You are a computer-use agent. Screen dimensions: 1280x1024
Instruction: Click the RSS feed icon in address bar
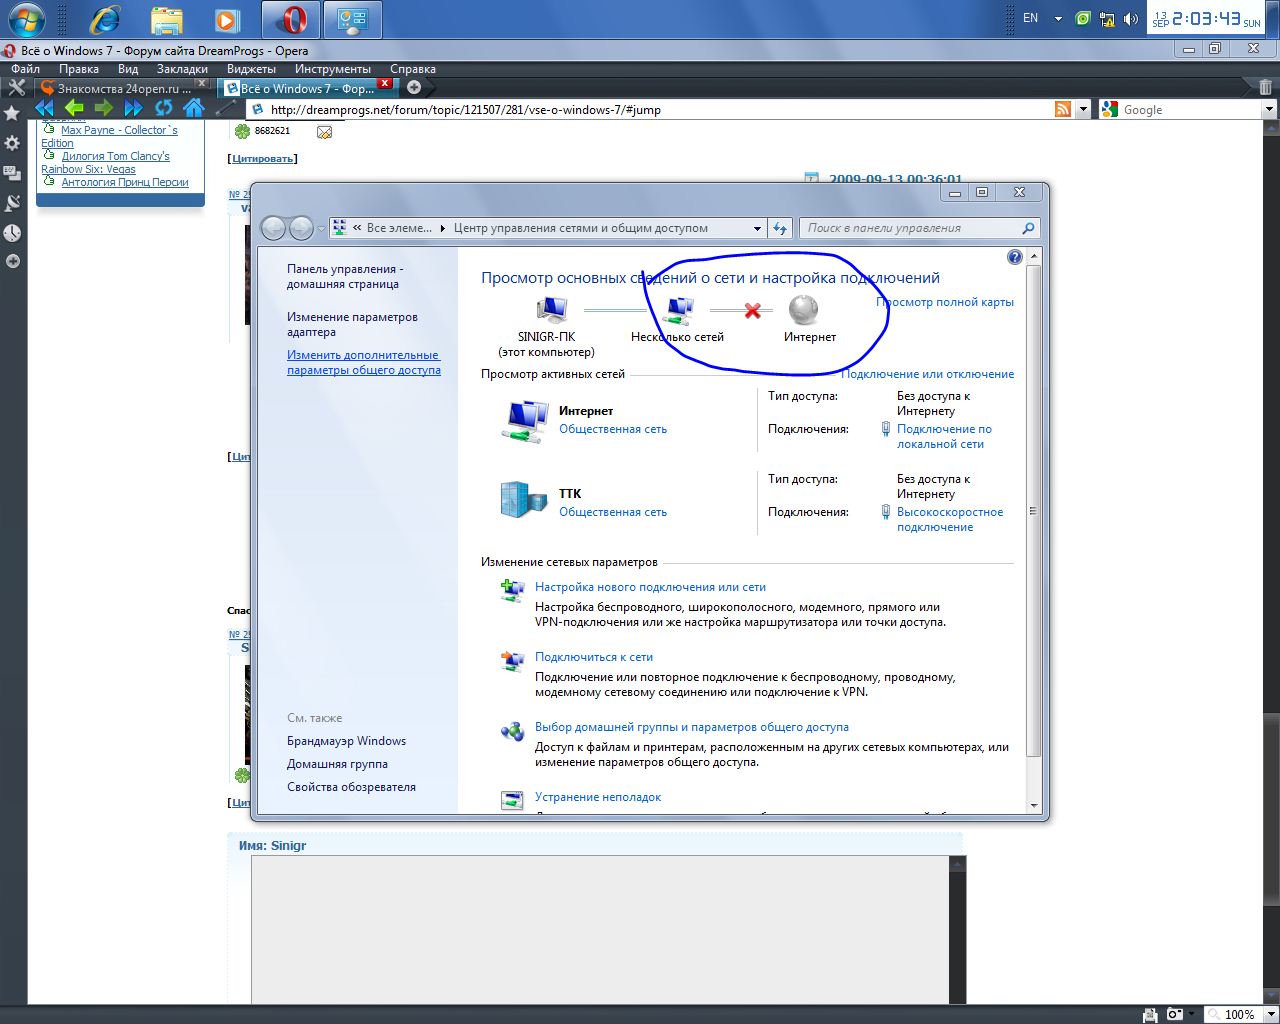pos(1063,109)
